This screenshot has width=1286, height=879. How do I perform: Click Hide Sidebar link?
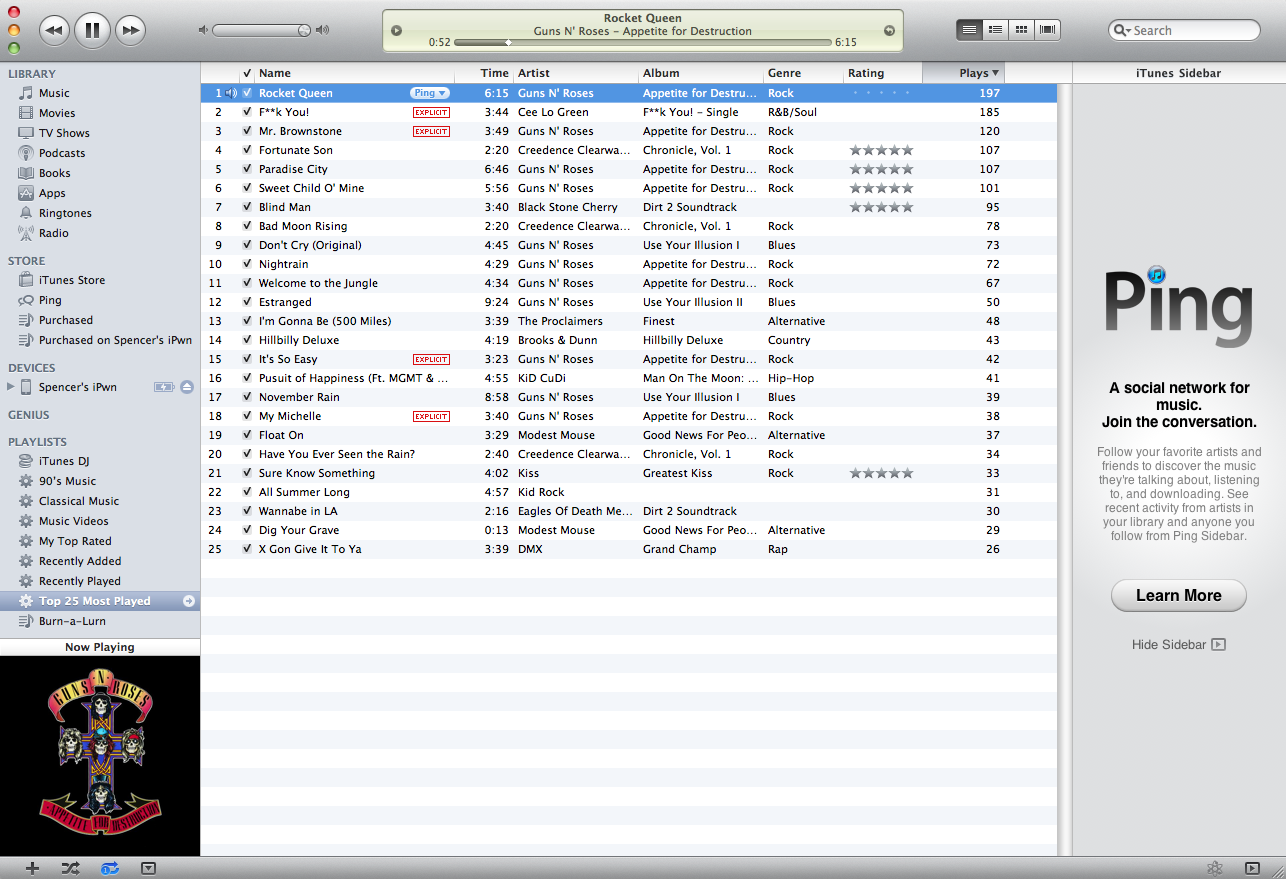(x=1178, y=645)
